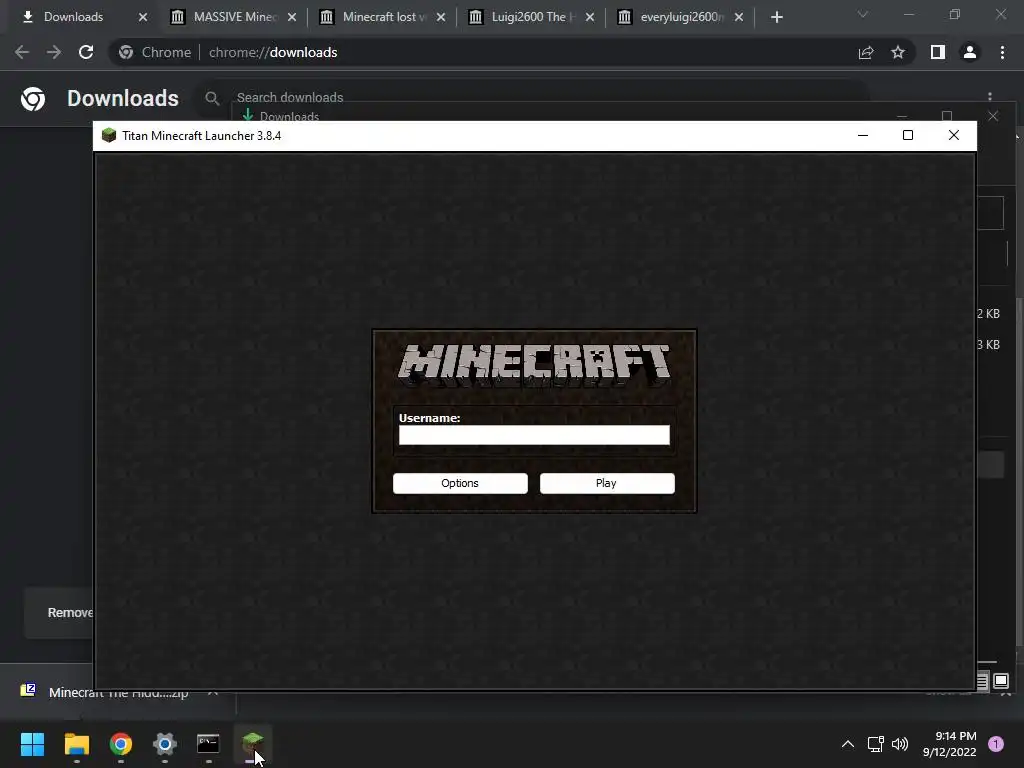Open Chrome from the taskbar

121,744
